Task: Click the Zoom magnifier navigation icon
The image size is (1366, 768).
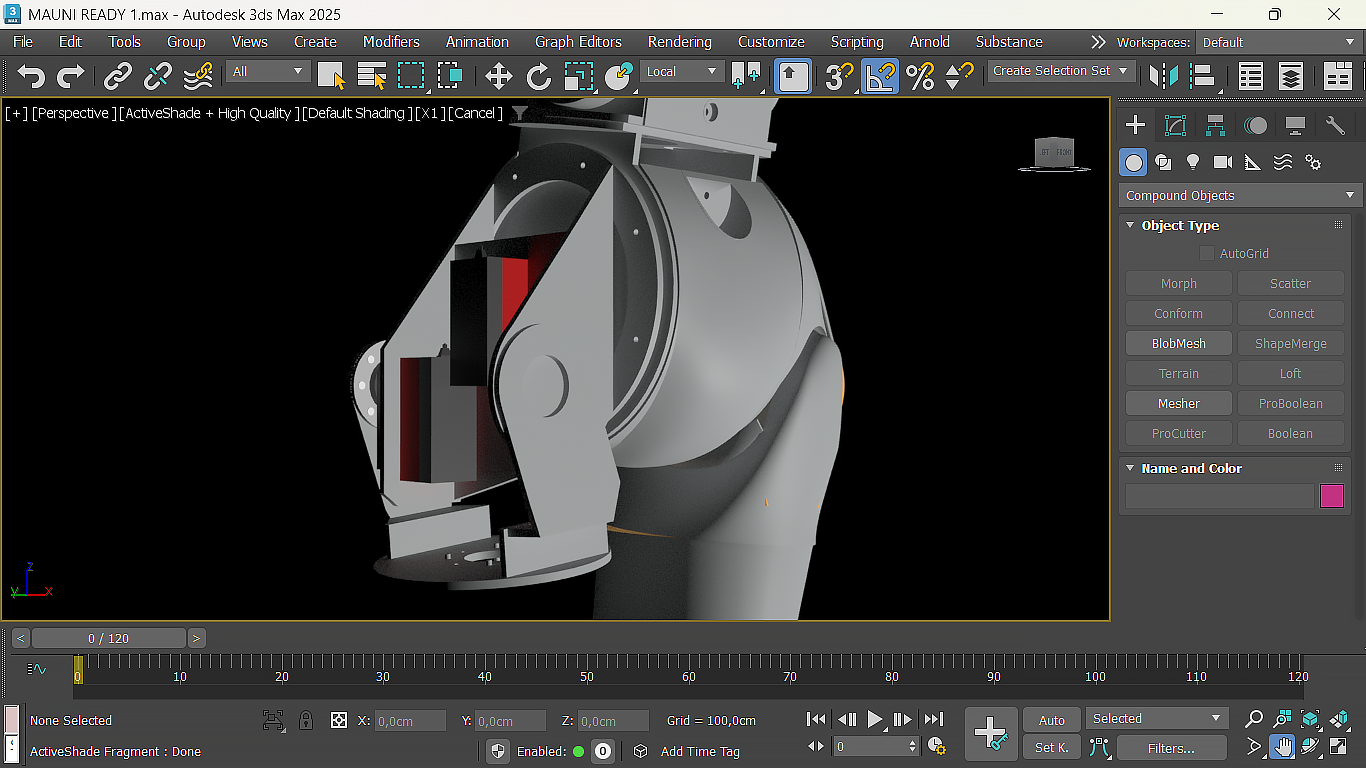Action: coord(1254,719)
